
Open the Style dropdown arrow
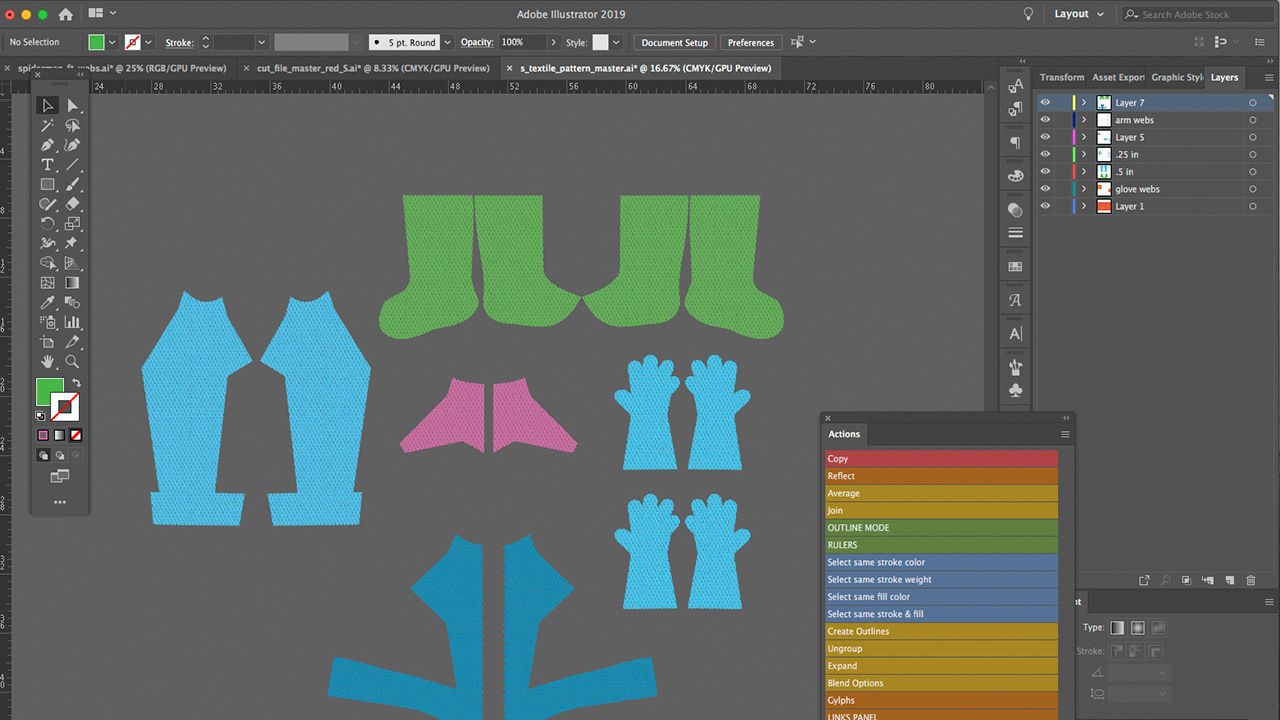point(616,42)
